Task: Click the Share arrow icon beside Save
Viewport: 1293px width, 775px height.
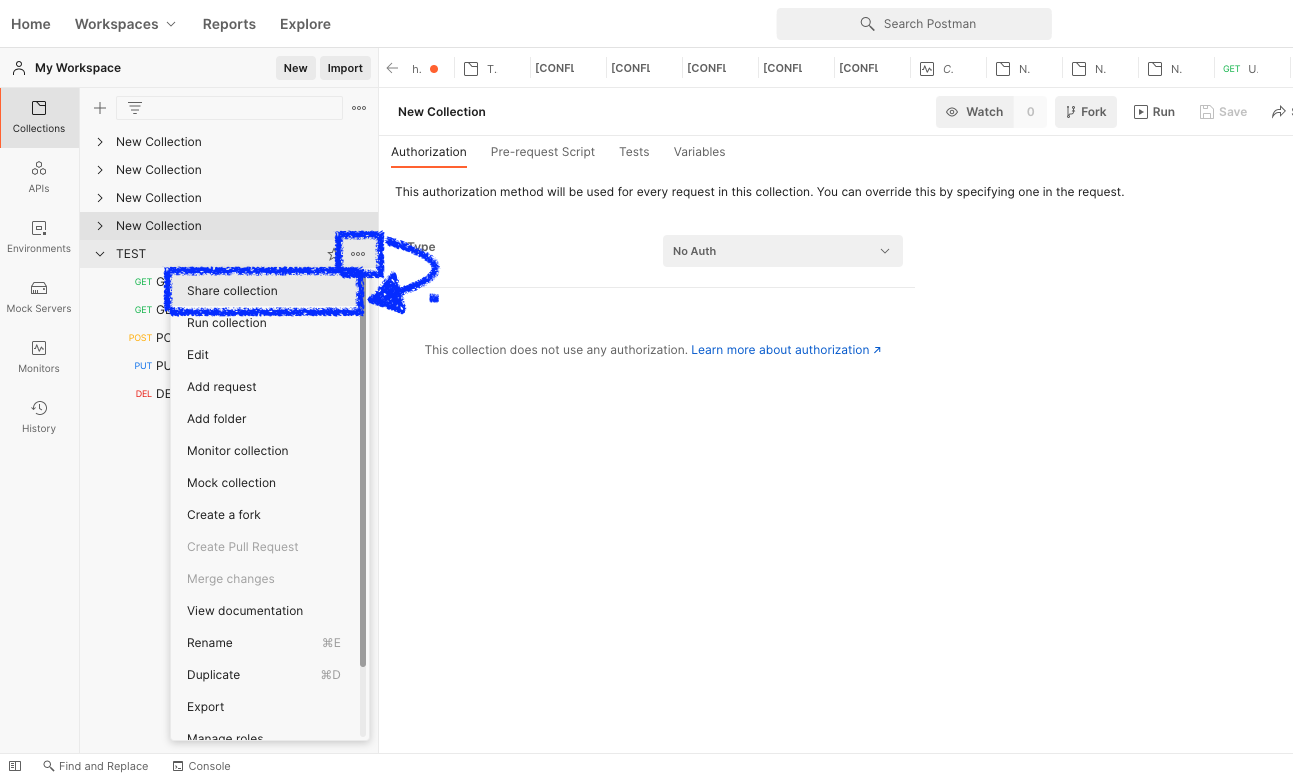Action: 1281,112
